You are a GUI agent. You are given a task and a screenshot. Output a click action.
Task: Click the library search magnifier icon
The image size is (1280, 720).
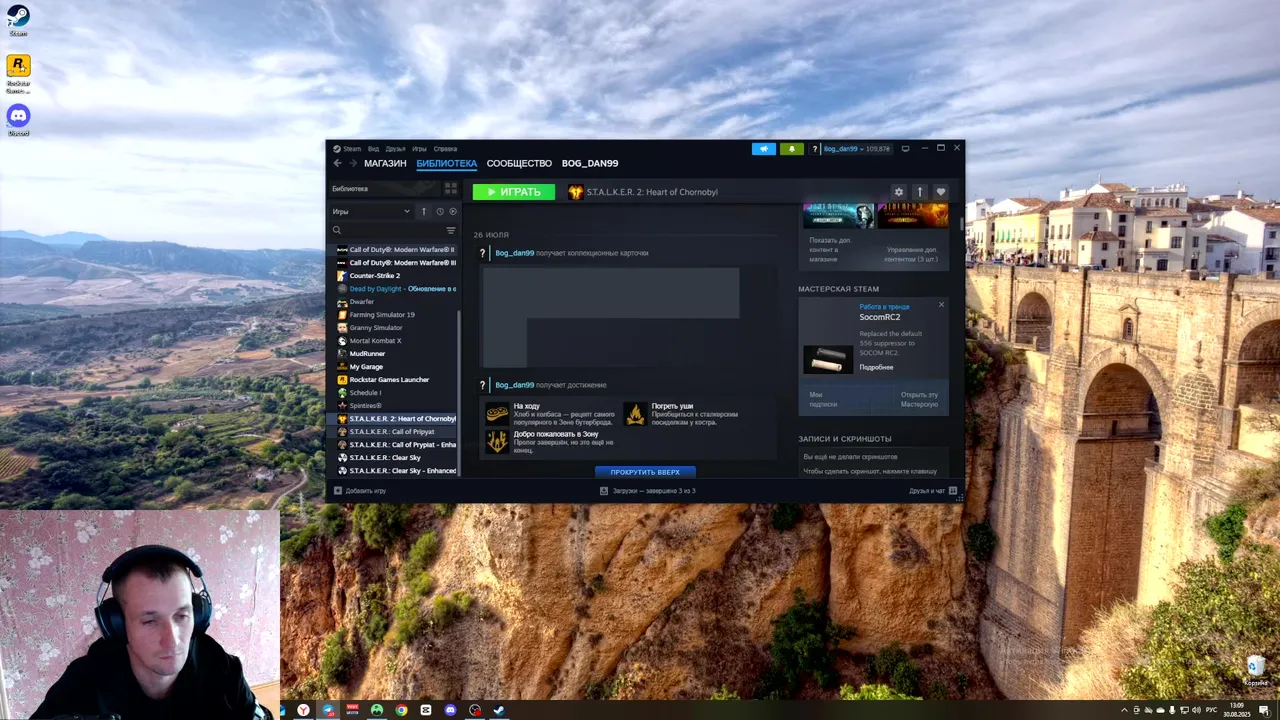[x=337, y=230]
